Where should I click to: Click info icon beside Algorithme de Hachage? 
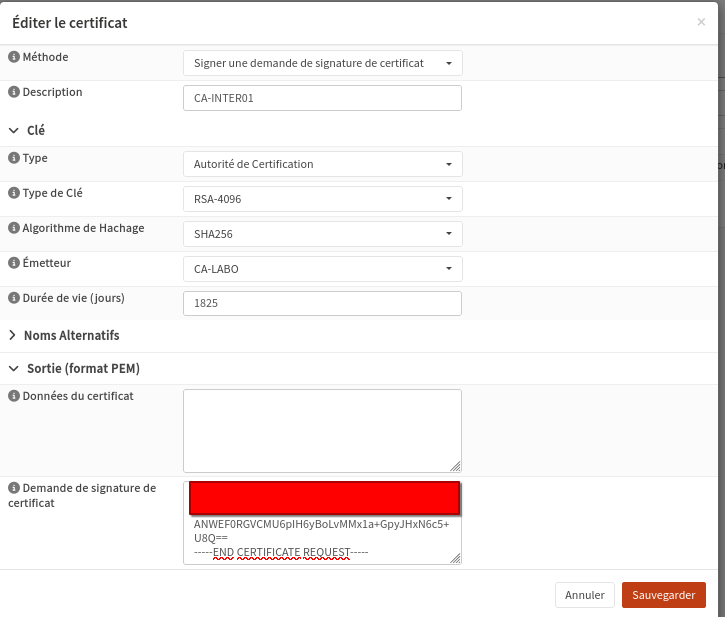14,229
